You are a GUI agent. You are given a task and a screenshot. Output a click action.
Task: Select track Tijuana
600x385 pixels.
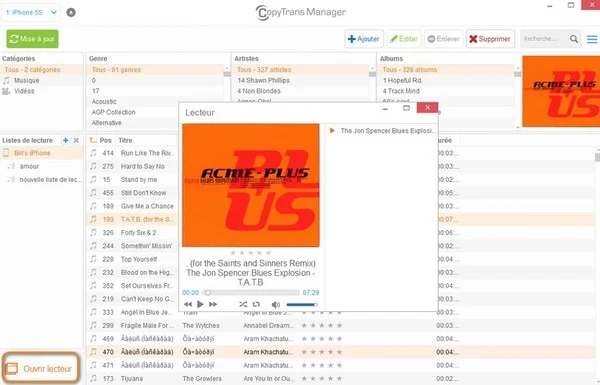(x=132, y=378)
